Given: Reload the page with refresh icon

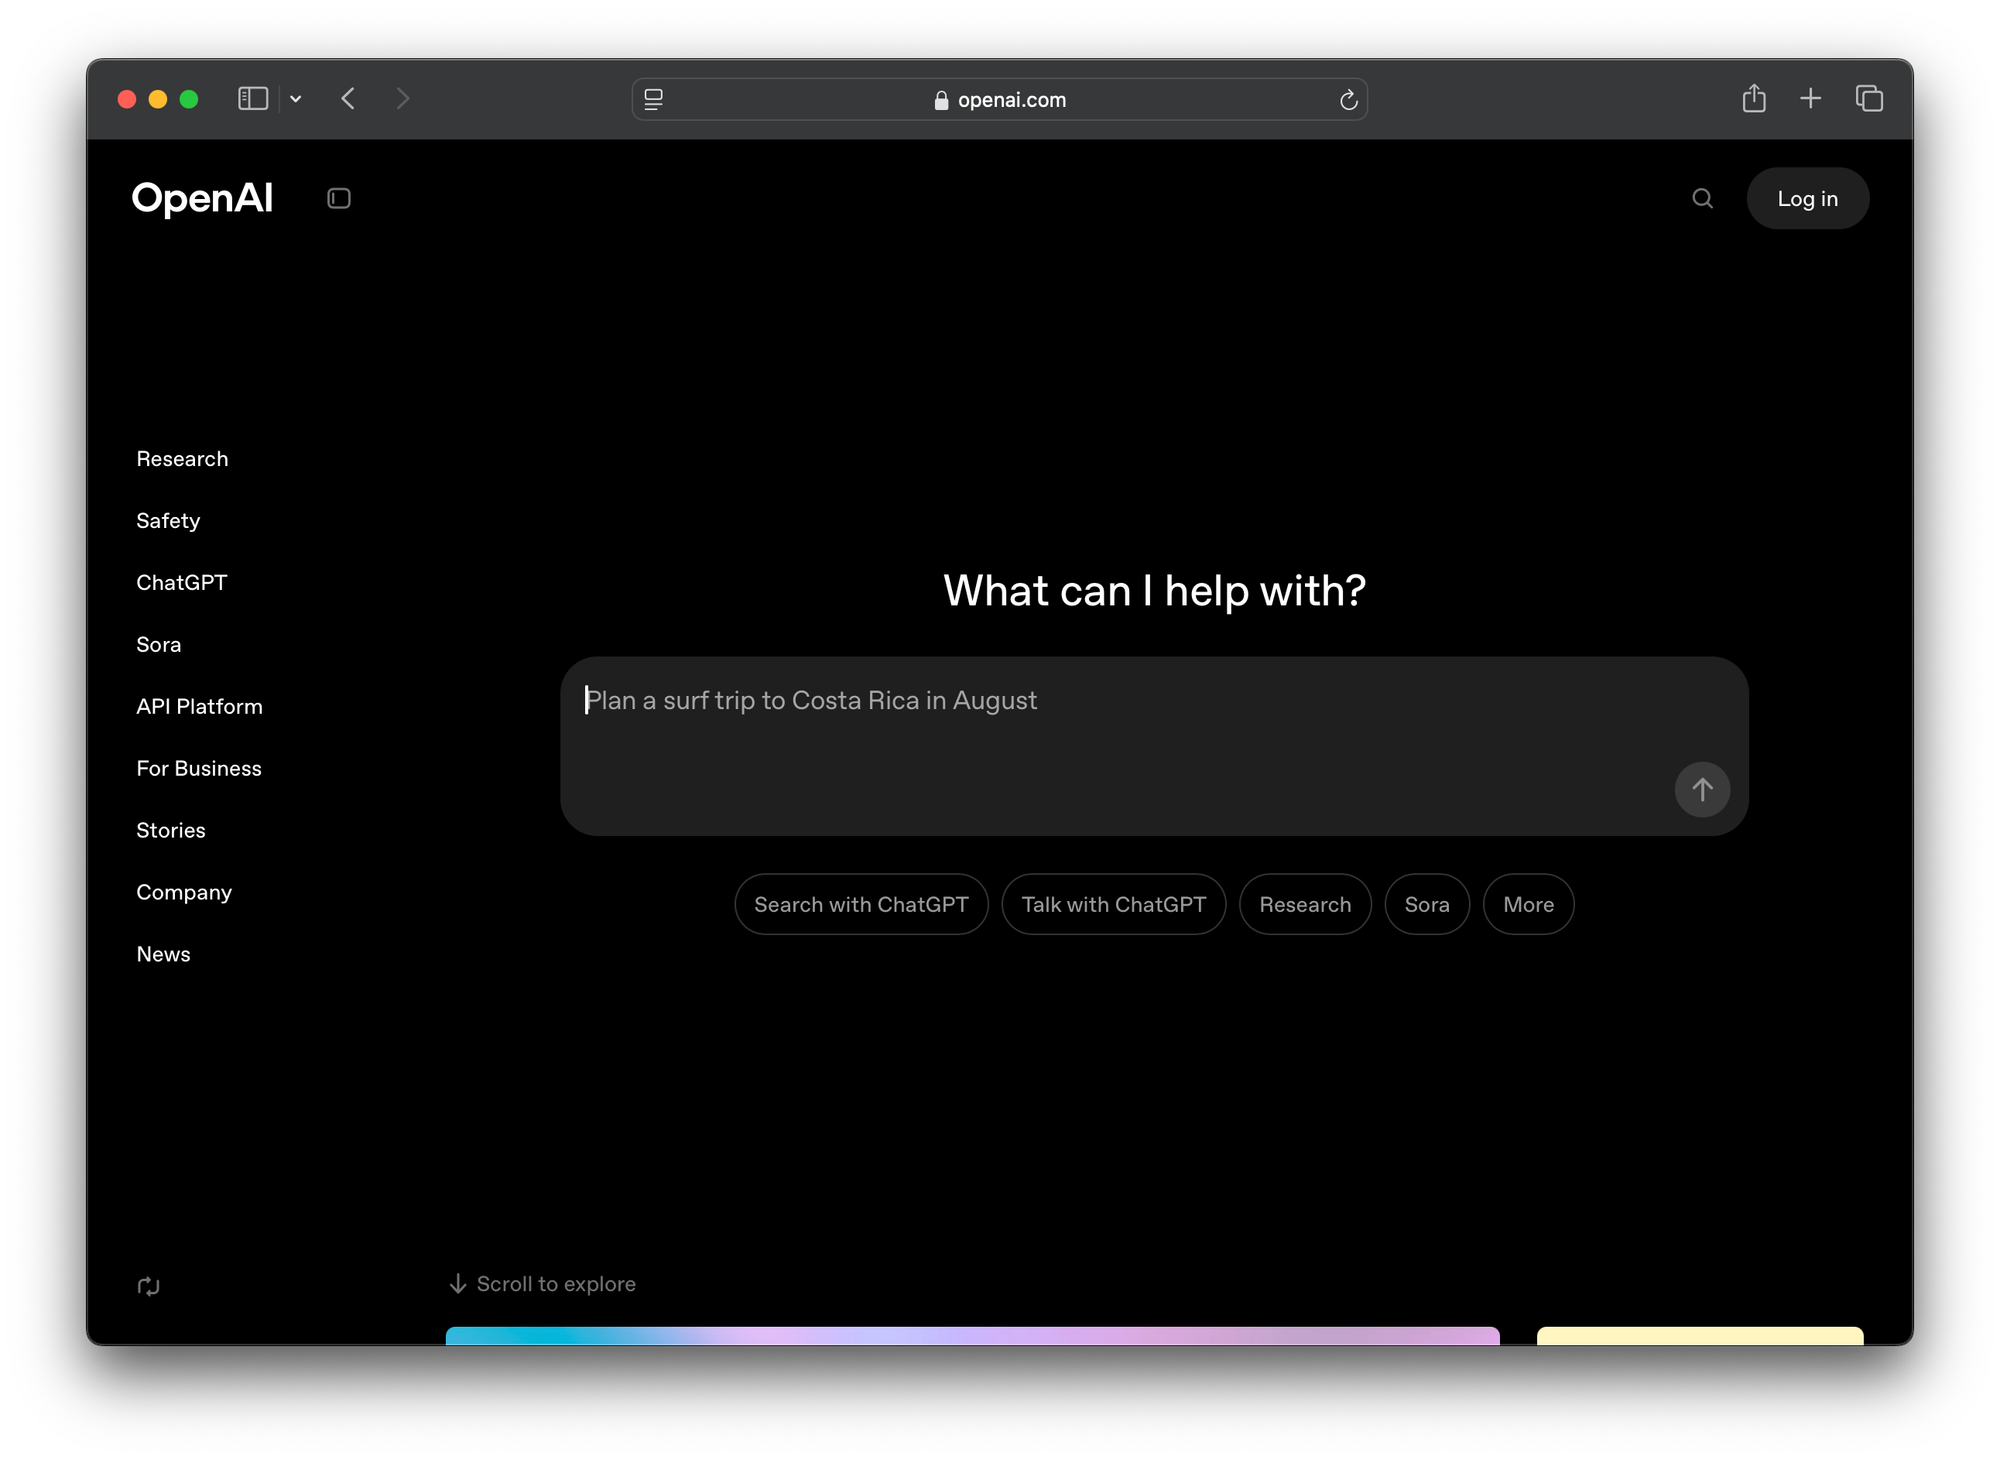Looking at the screenshot, I should [1348, 99].
